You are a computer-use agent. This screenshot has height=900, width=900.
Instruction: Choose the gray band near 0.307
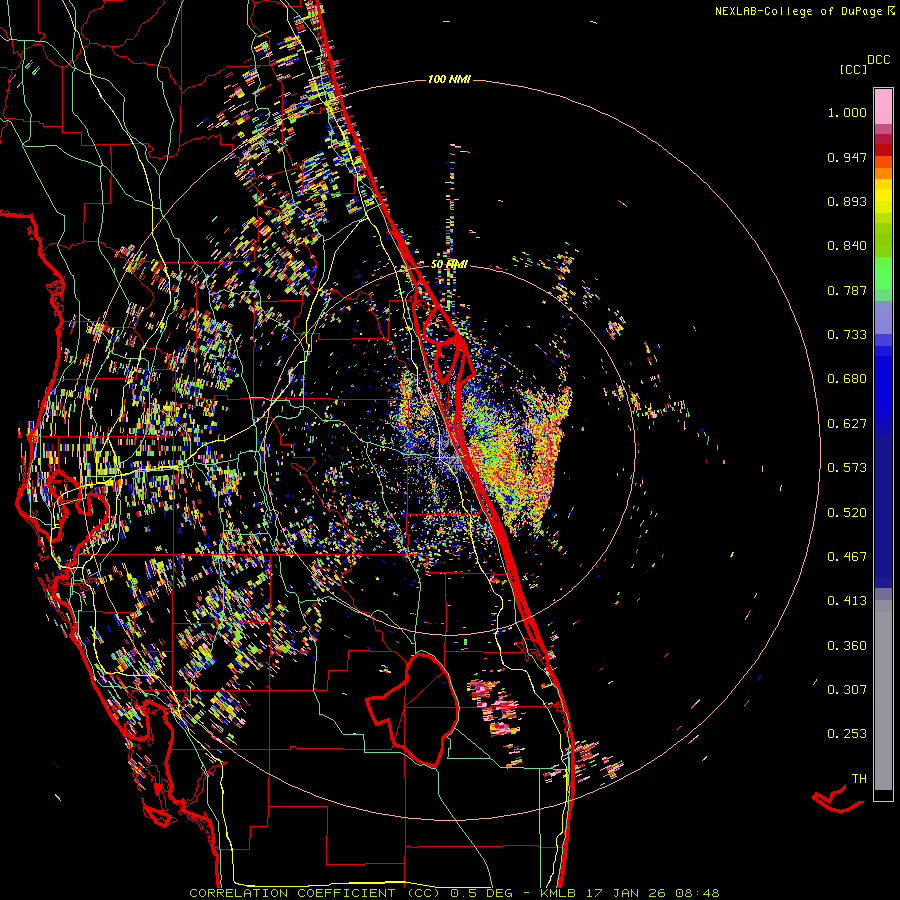pos(883,690)
